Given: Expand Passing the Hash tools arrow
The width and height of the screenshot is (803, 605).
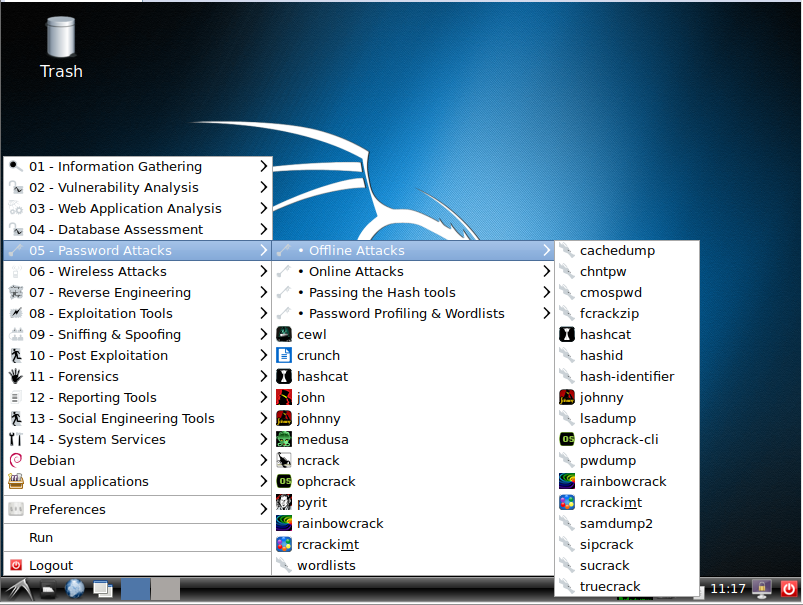Looking at the screenshot, I should [x=546, y=293].
